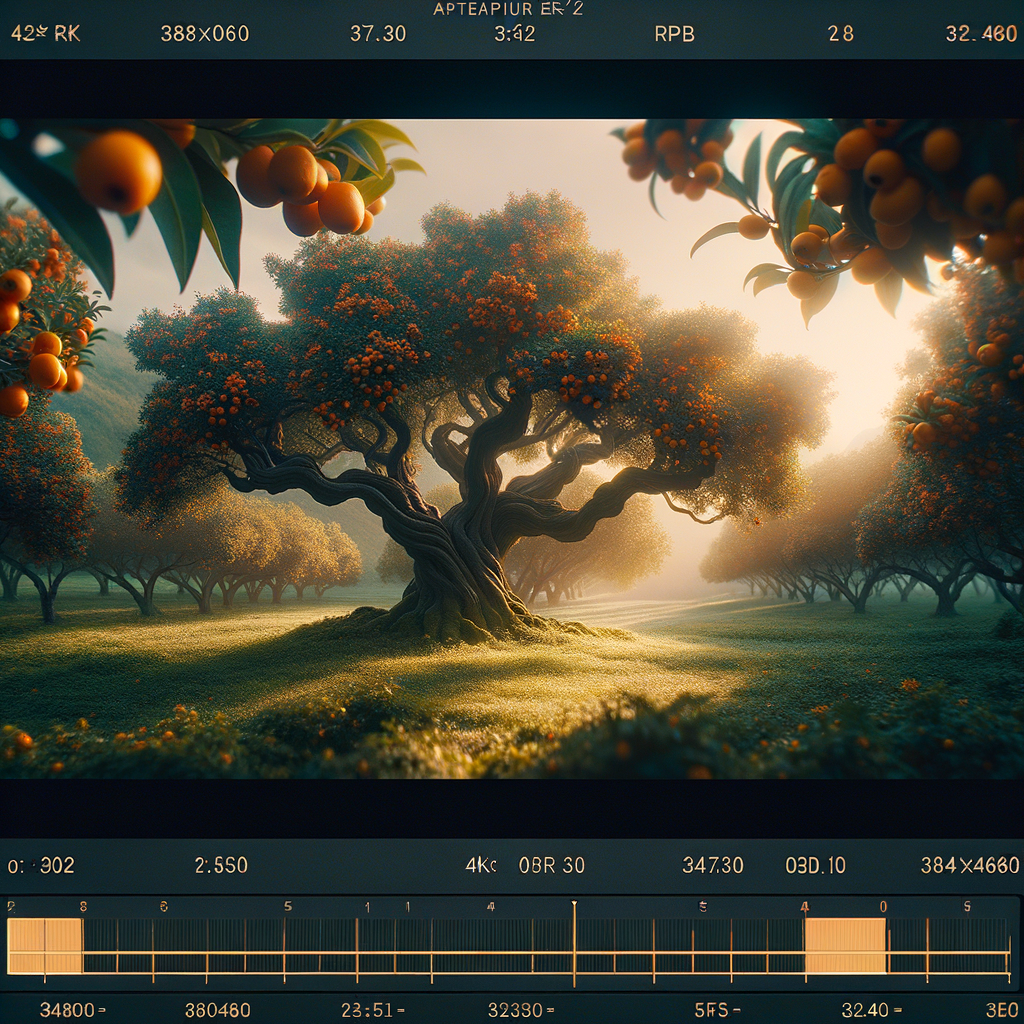Click the 37.30 value in top bar

377,33
